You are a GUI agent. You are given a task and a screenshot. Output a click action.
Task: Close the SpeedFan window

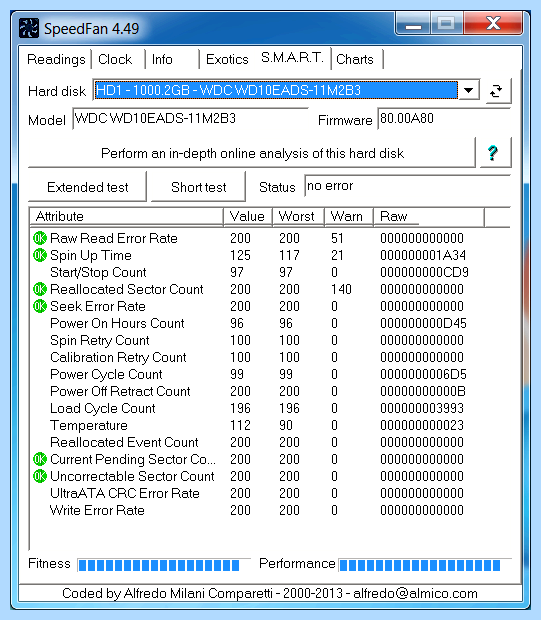tap(493, 23)
